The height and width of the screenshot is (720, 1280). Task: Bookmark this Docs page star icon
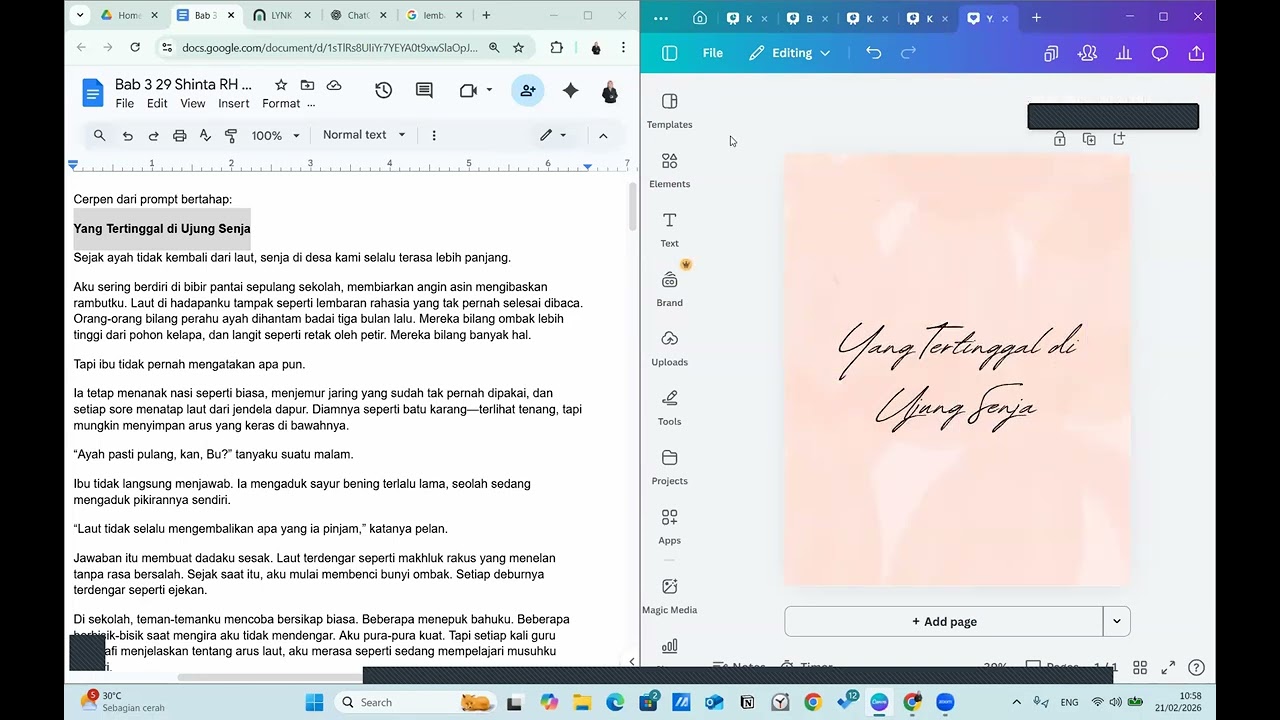[x=518, y=47]
